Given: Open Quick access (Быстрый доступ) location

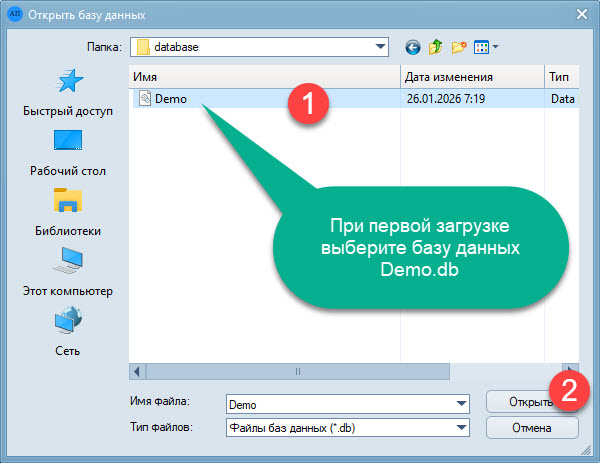Looking at the screenshot, I should [68, 93].
